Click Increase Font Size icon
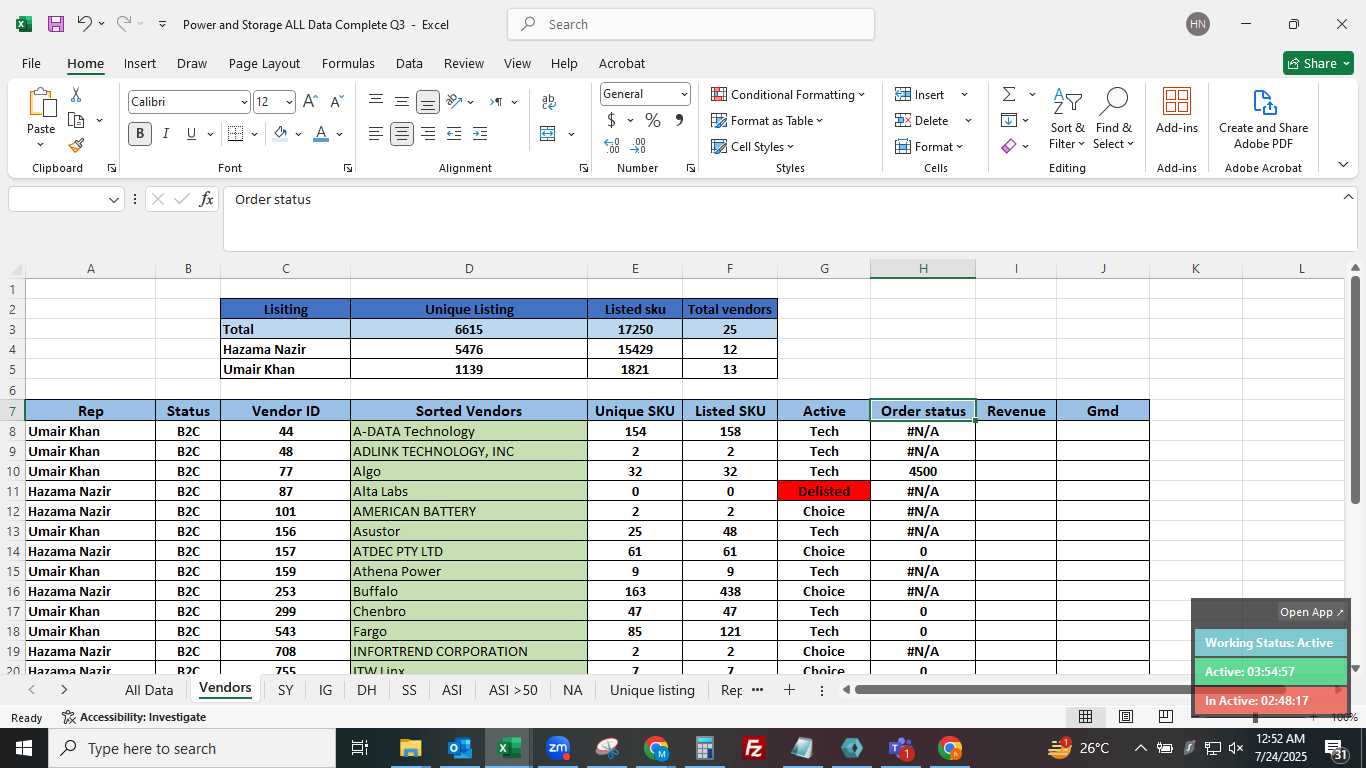 coord(310,102)
